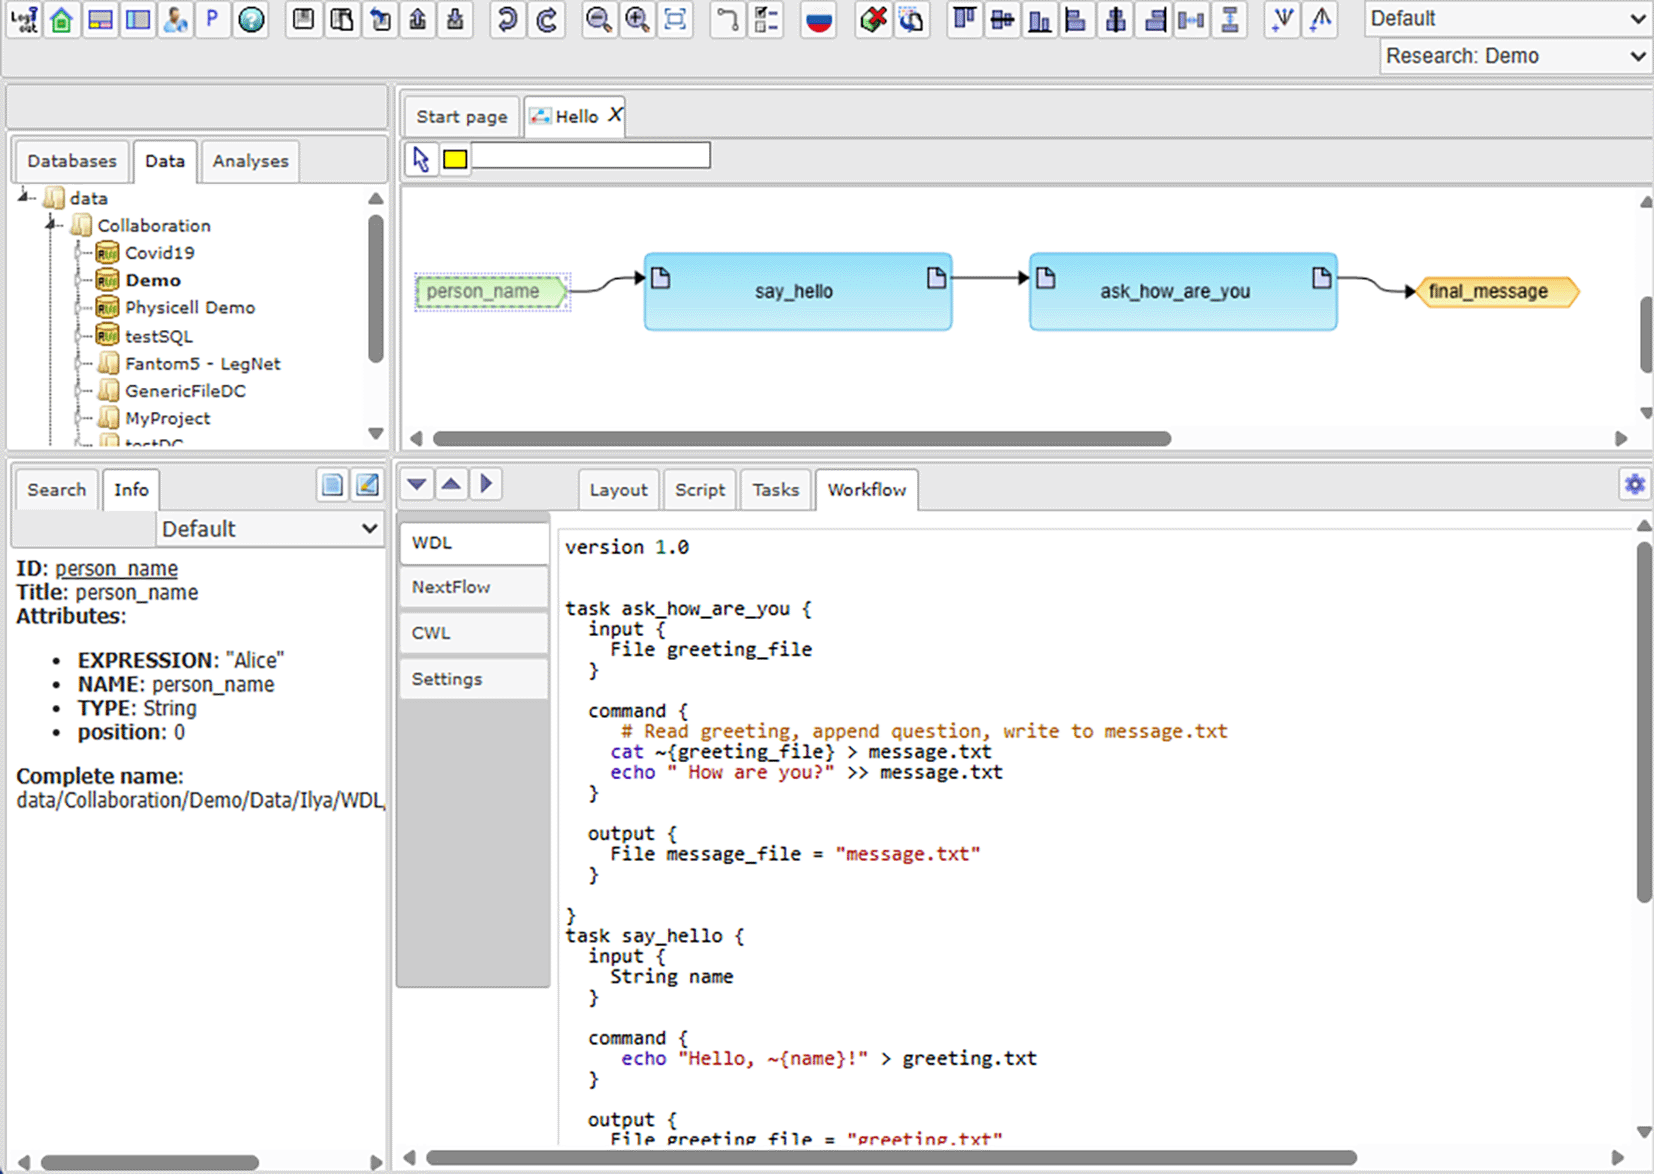The image size is (1654, 1174).
Task: Open the Analyses tab
Action: (250, 161)
